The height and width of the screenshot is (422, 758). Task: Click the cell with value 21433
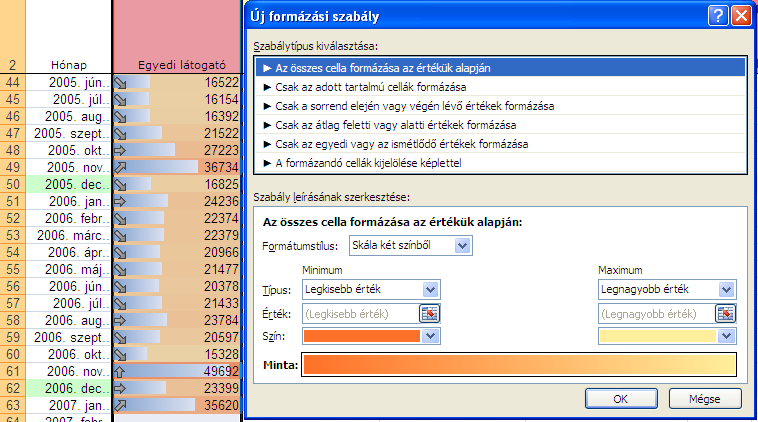pyautogui.click(x=177, y=303)
